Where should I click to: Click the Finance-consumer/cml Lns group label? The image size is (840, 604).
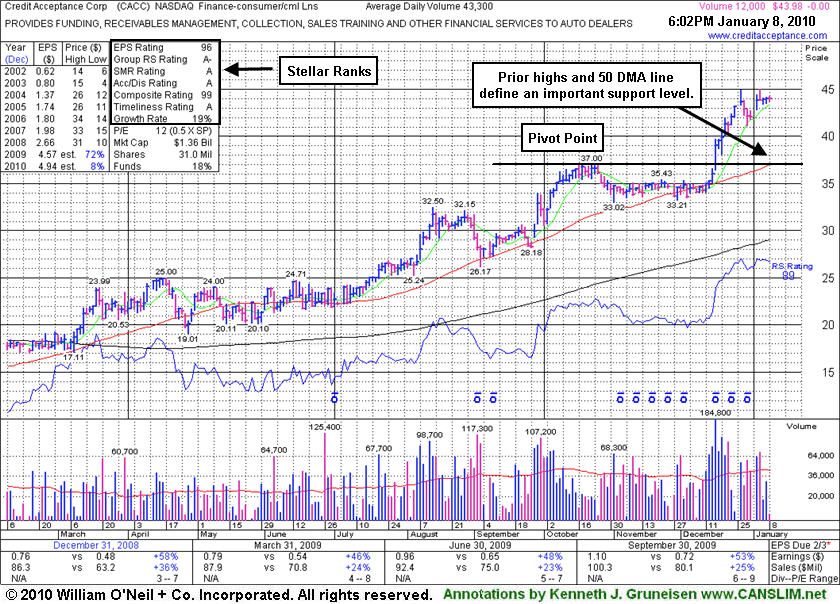[x=258, y=7]
